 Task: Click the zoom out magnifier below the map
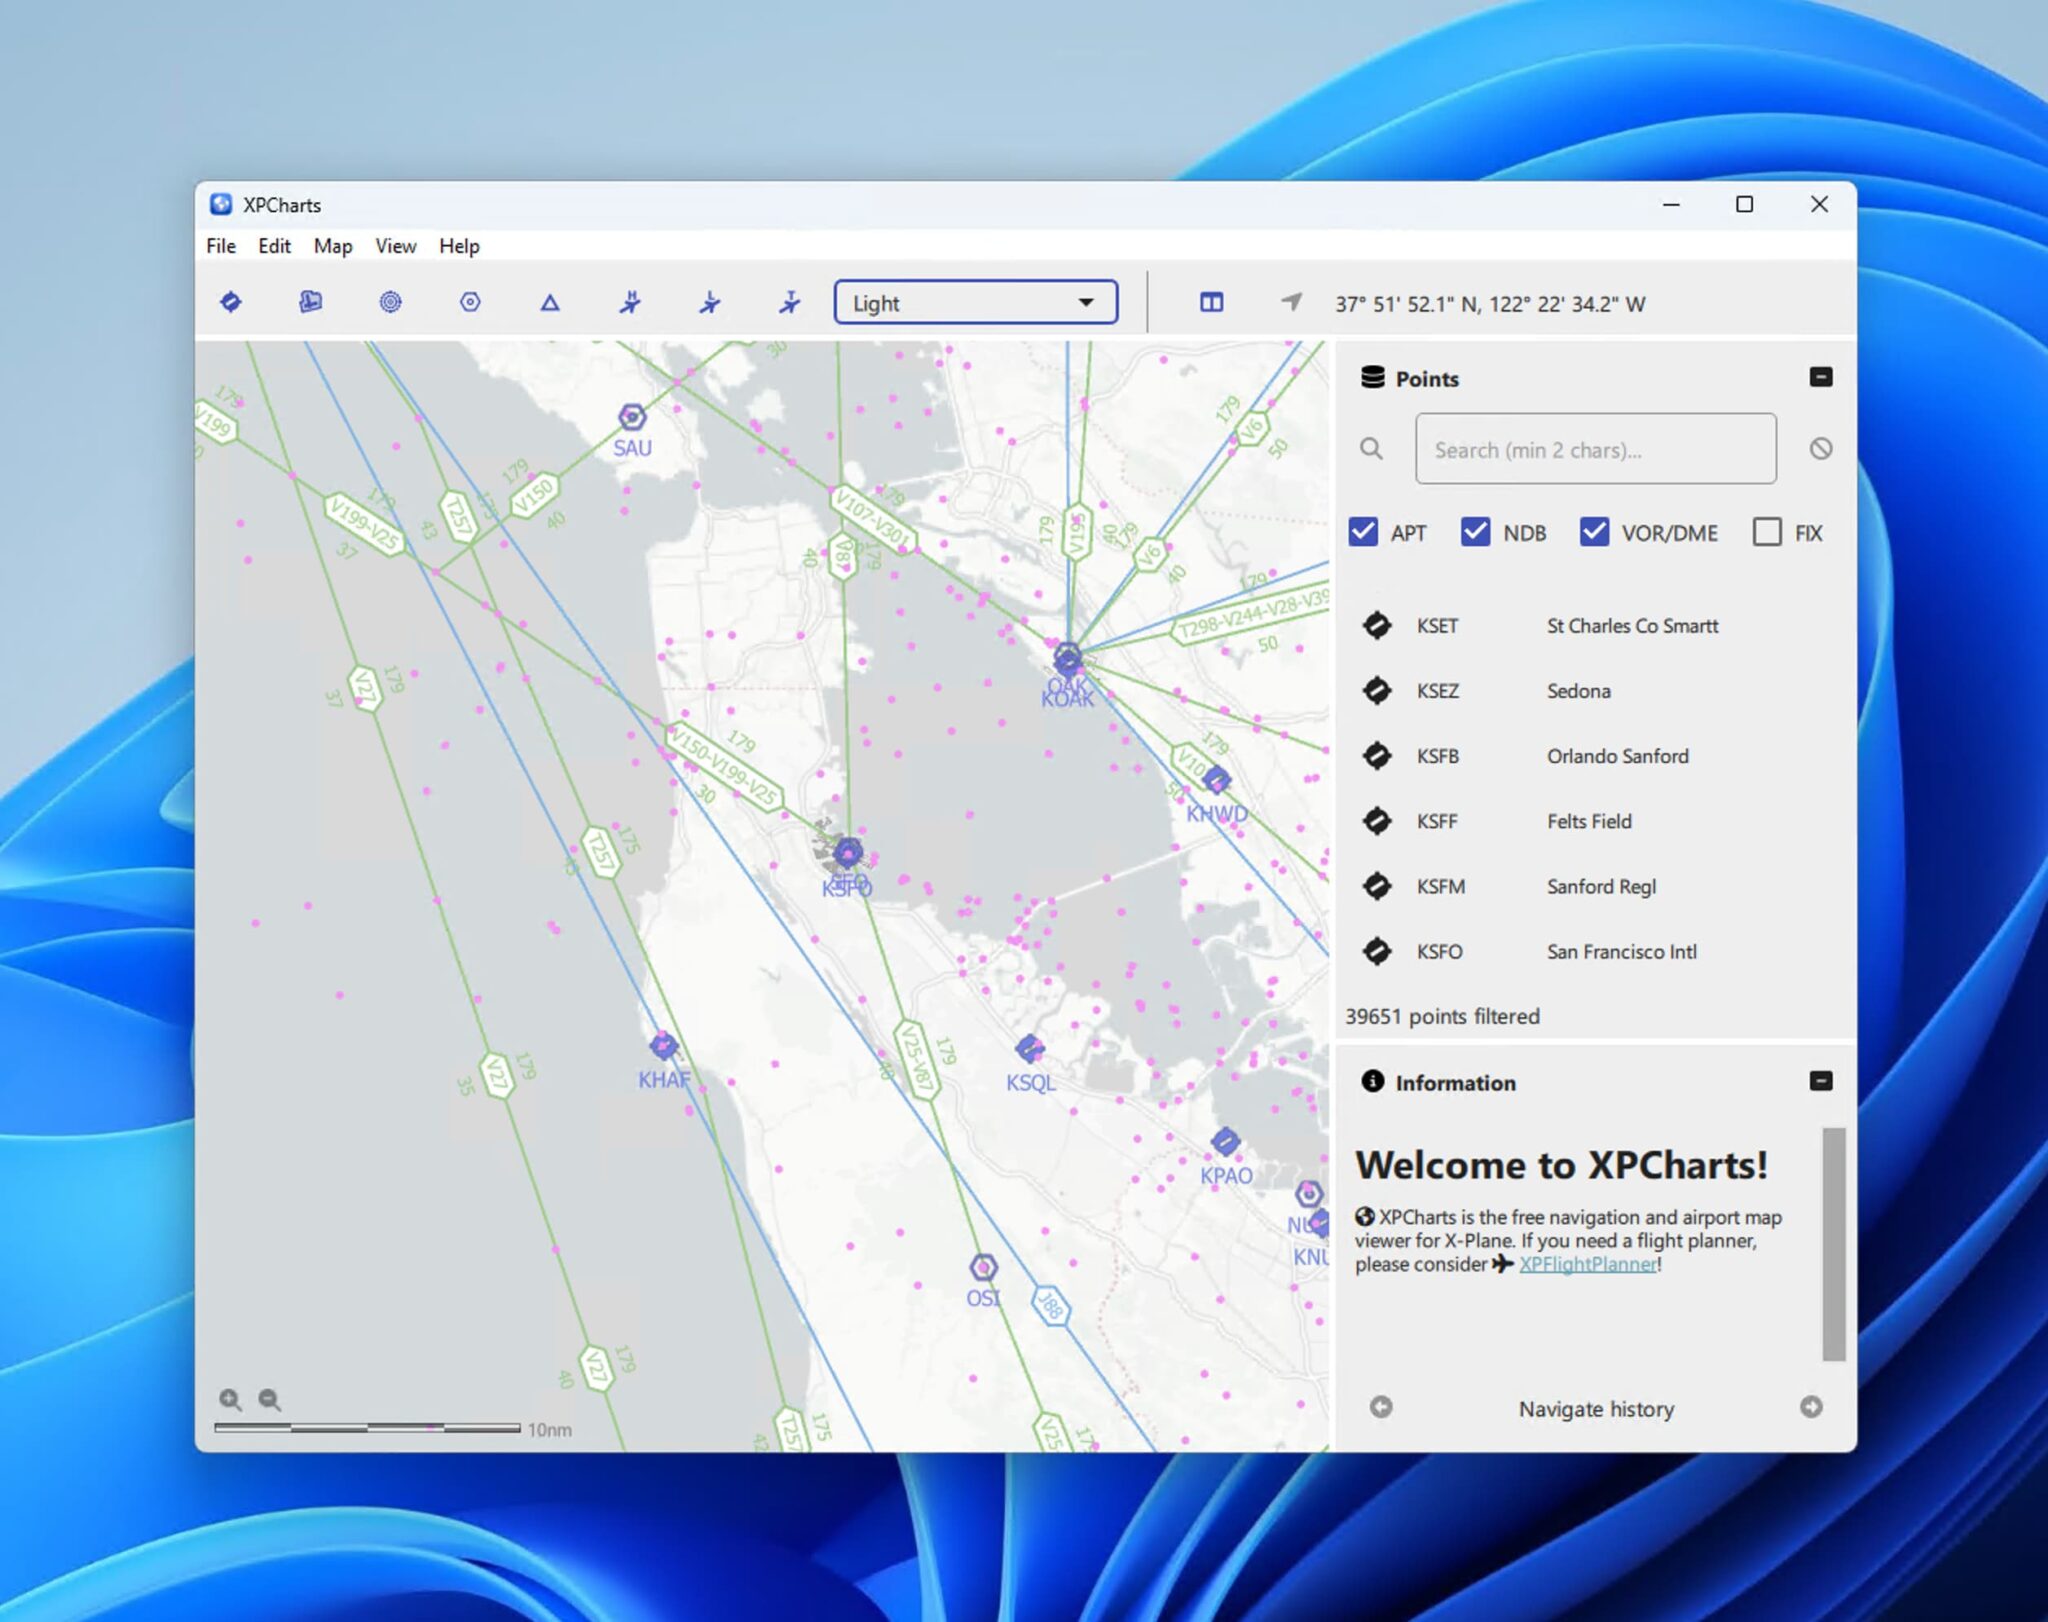(268, 1401)
